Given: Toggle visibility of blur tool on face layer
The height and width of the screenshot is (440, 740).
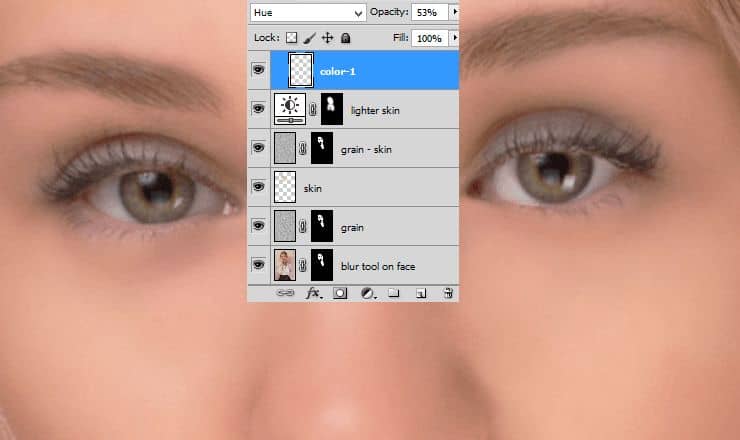Looking at the screenshot, I should pyautogui.click(x=259, y=266).
